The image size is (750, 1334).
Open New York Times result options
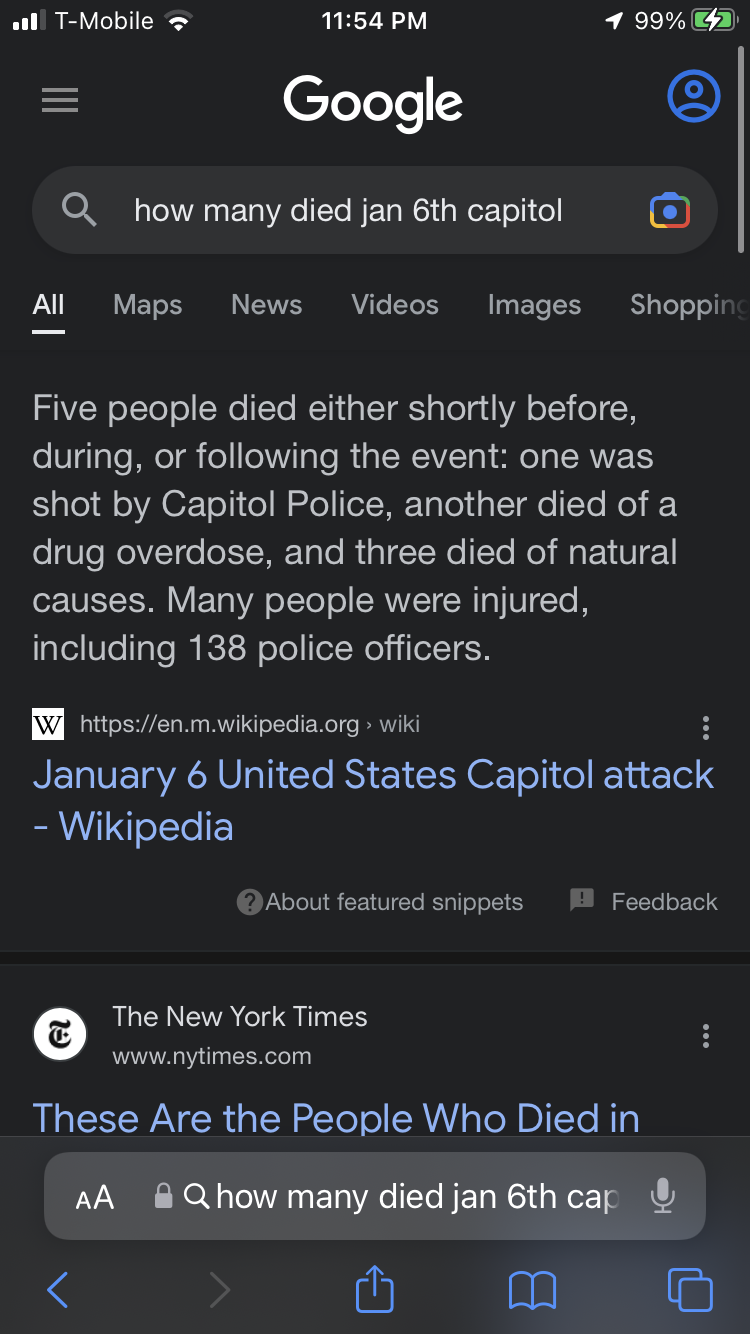pos(706,1035)
